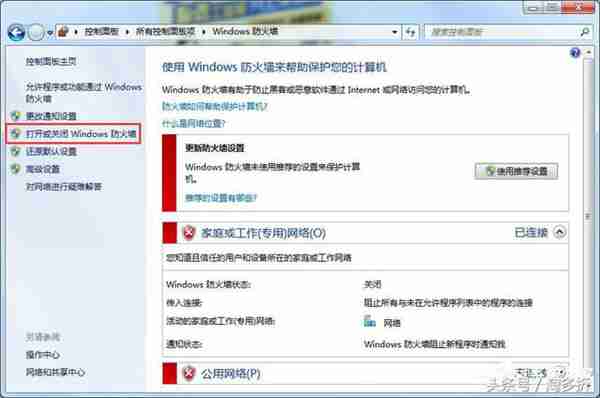Viewport: 600px width, 398px height.
Task: Click 更新防火墙设置 heading text
Action: coord(215,148)
